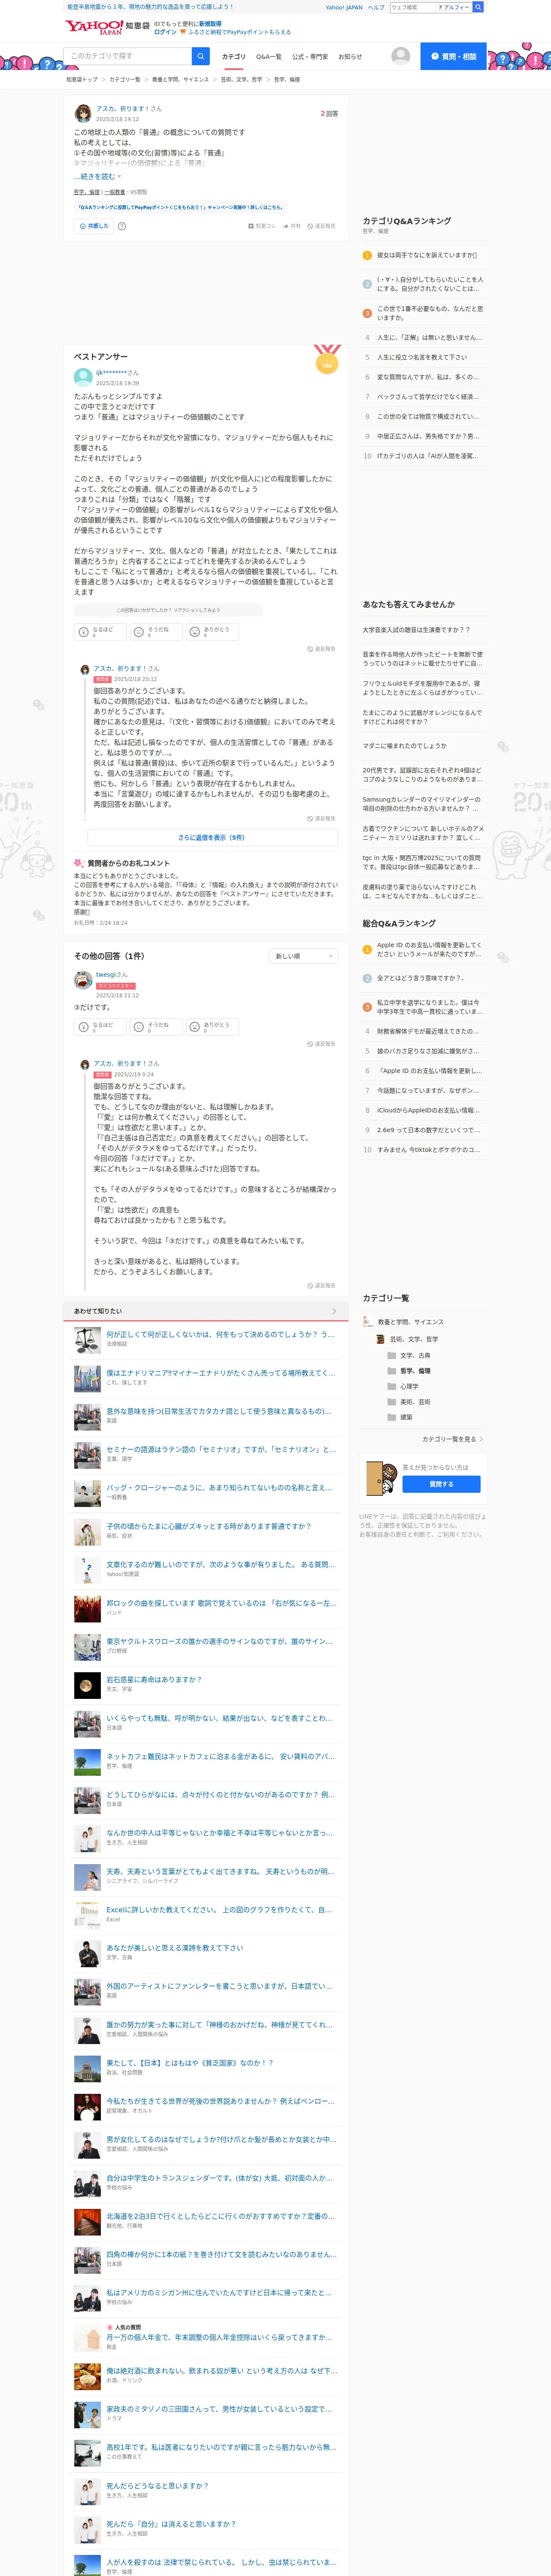
Task: Click the 芸術、文学、哲学 book icon
Action: [380, 1339]
